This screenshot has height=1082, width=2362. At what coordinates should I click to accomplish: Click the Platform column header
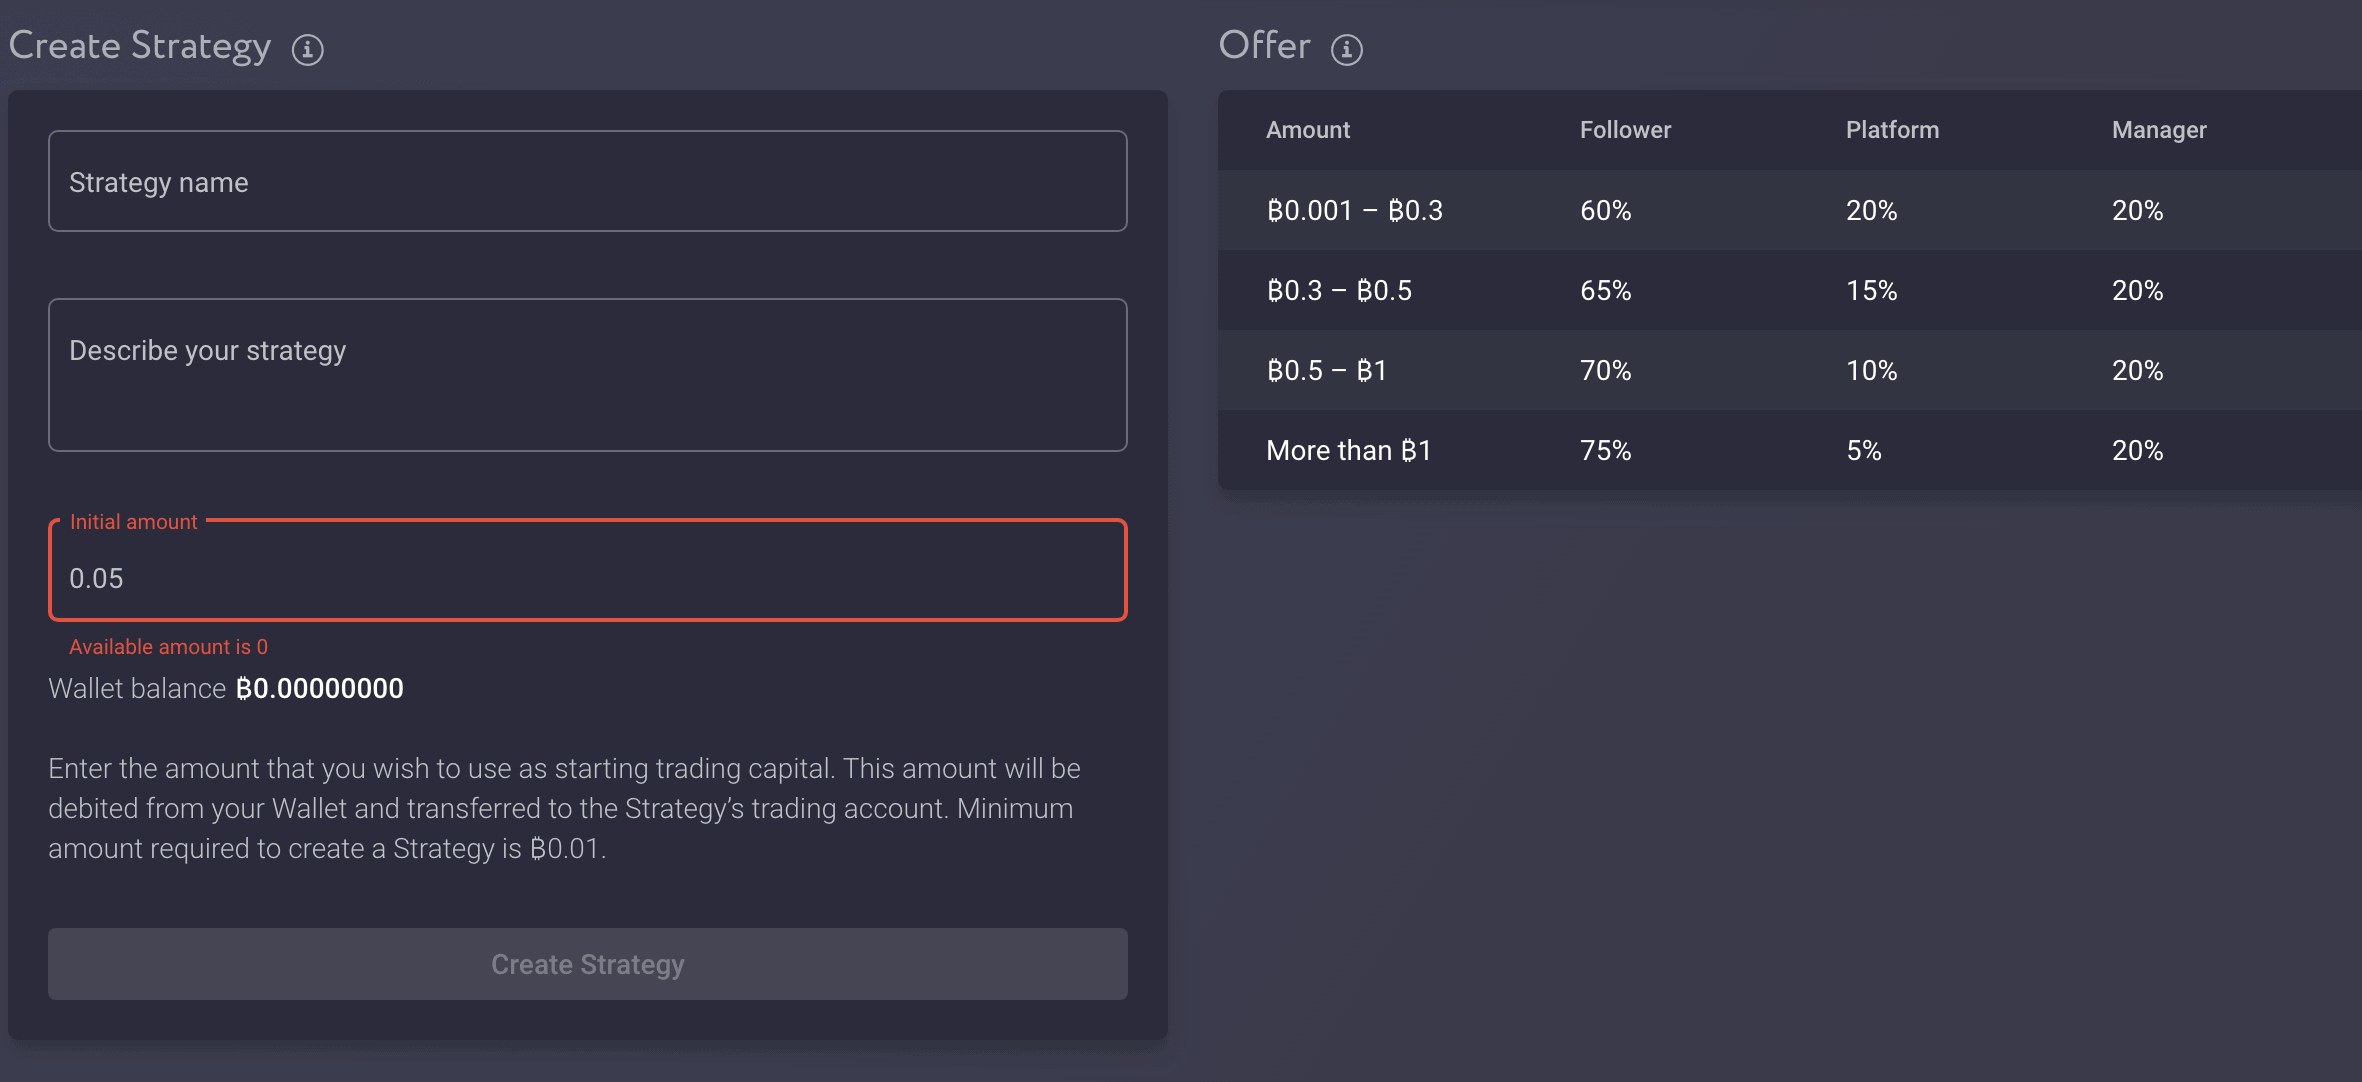coord(1891,130)
